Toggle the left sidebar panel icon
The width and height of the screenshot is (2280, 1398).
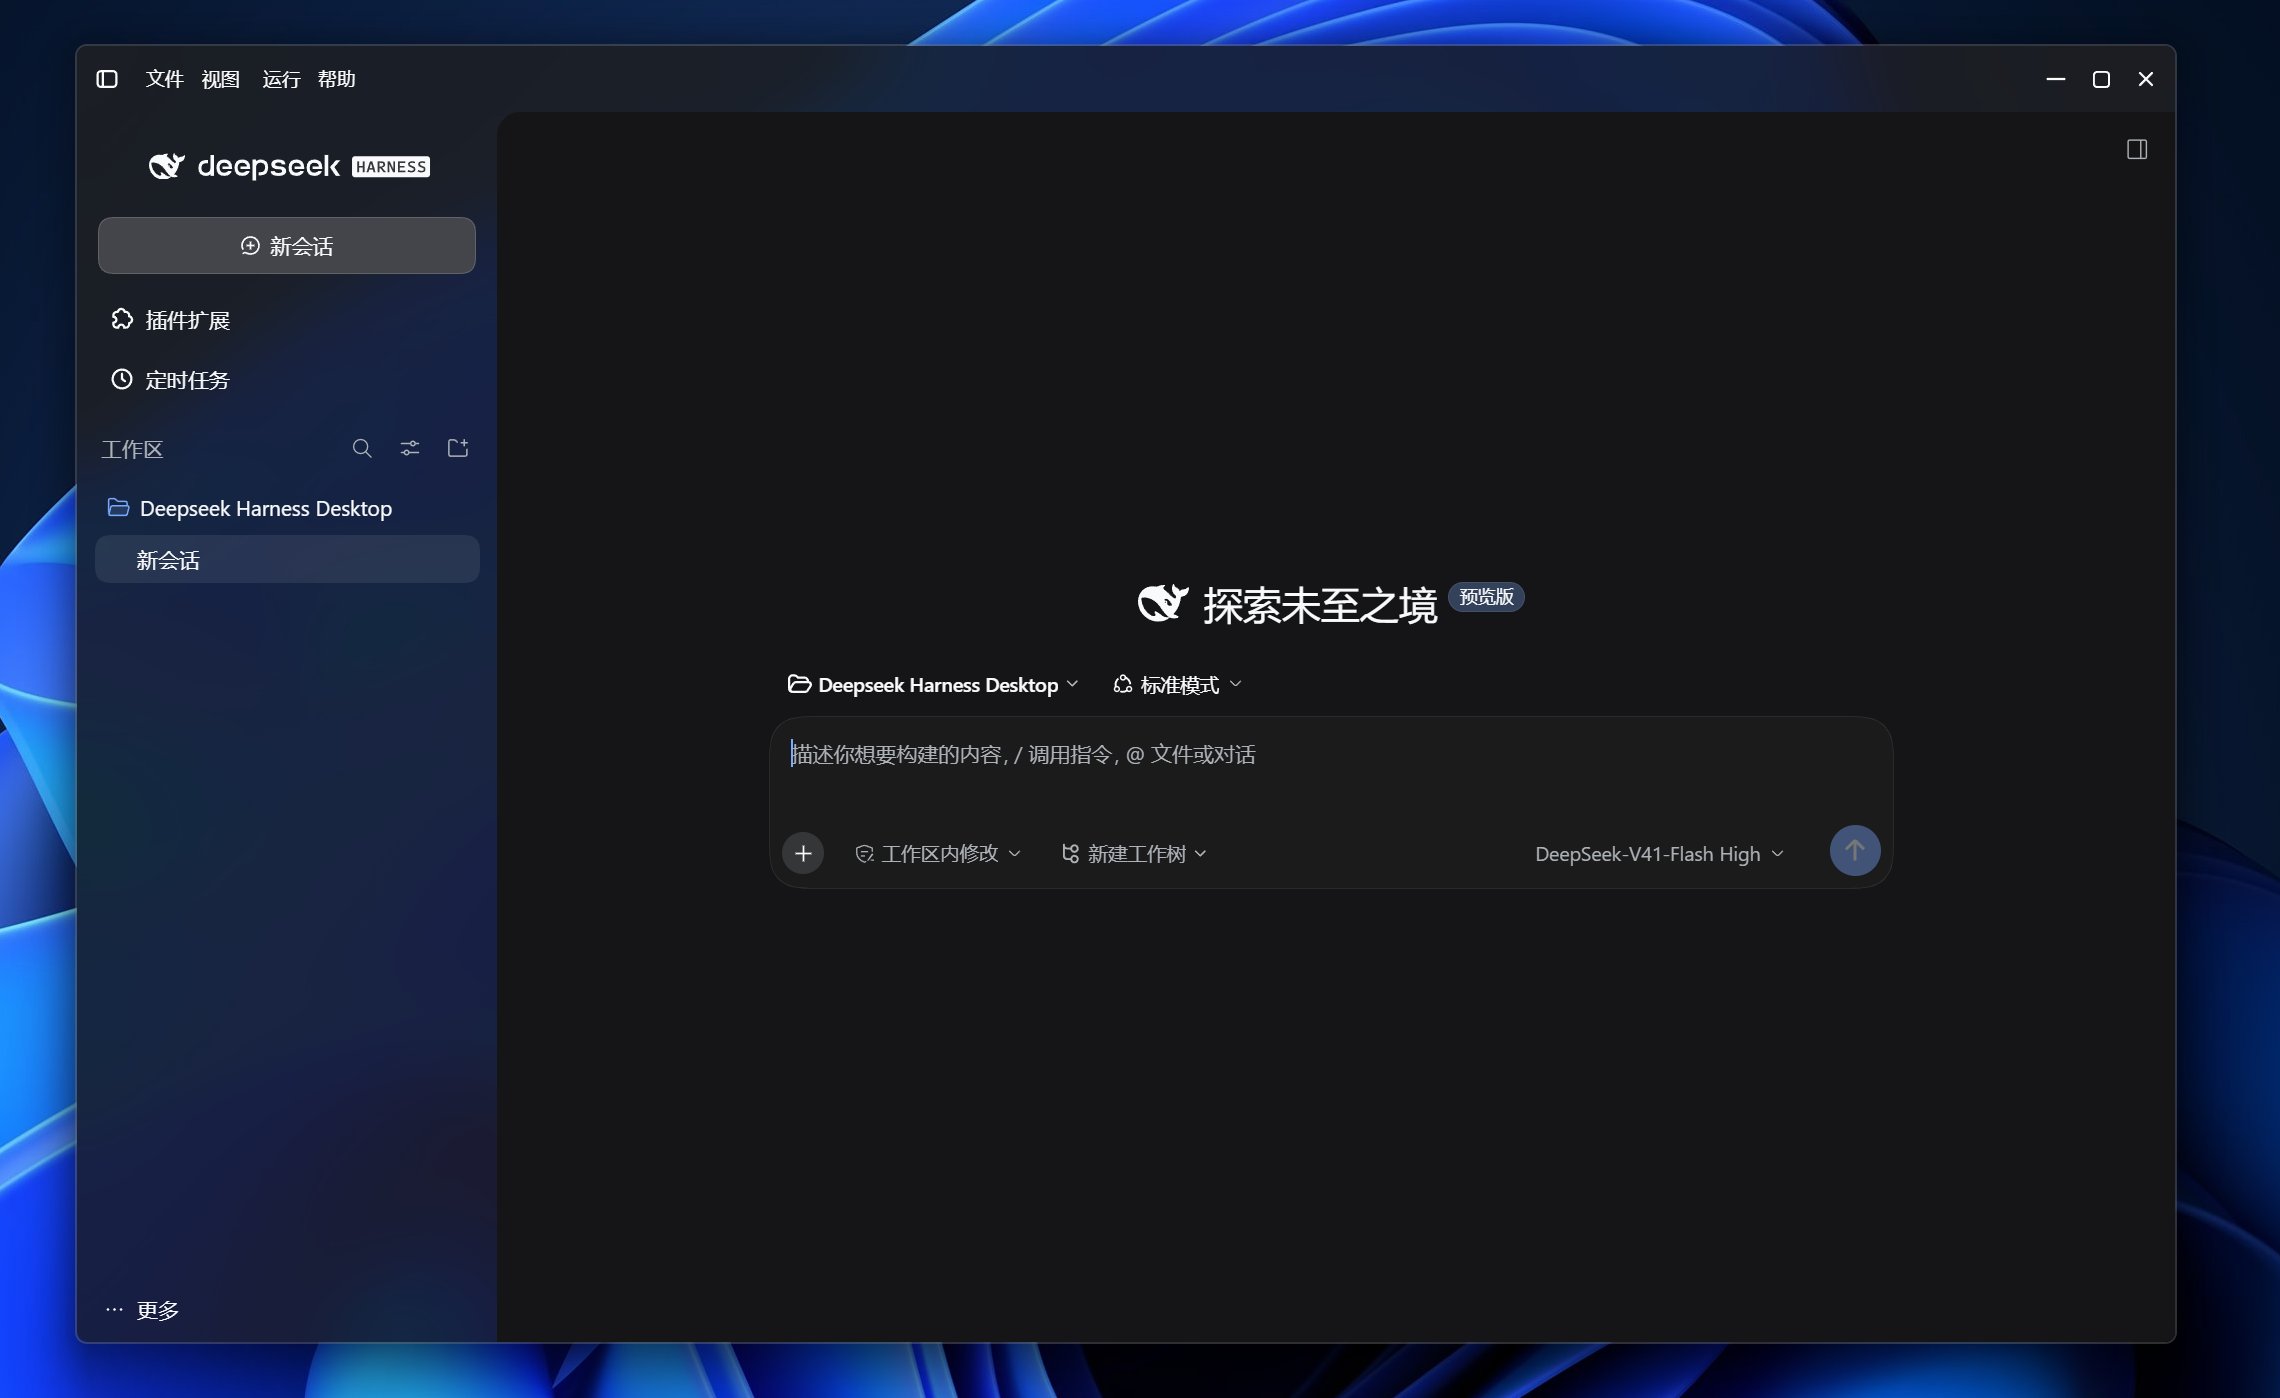click(107, 79)
